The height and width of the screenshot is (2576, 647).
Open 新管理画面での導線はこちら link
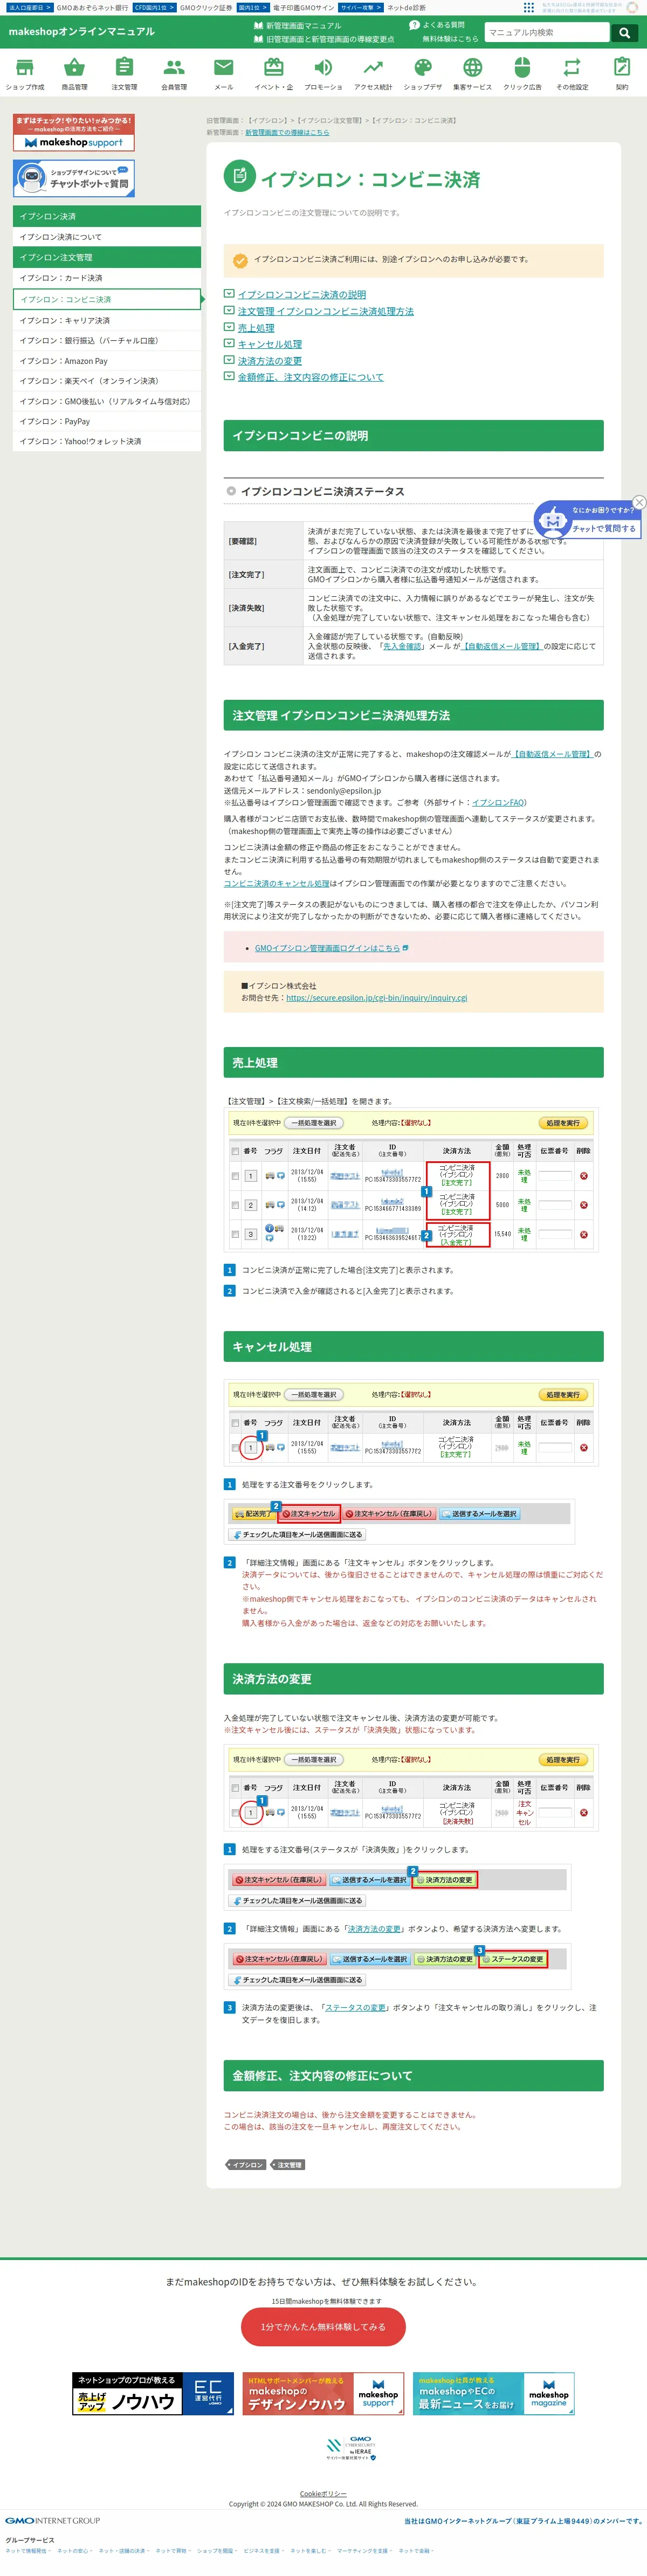click(287, 132)
